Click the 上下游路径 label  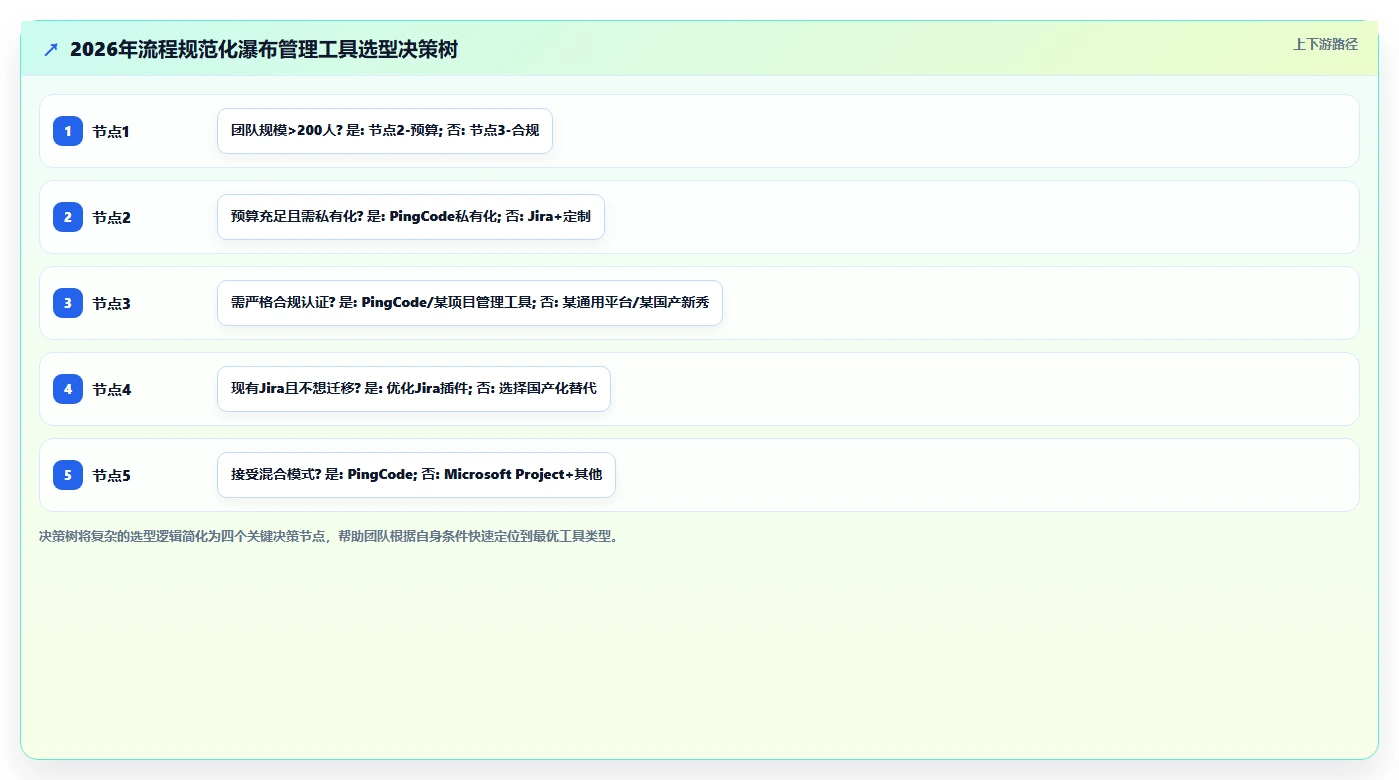click(x=1325, y=44)
